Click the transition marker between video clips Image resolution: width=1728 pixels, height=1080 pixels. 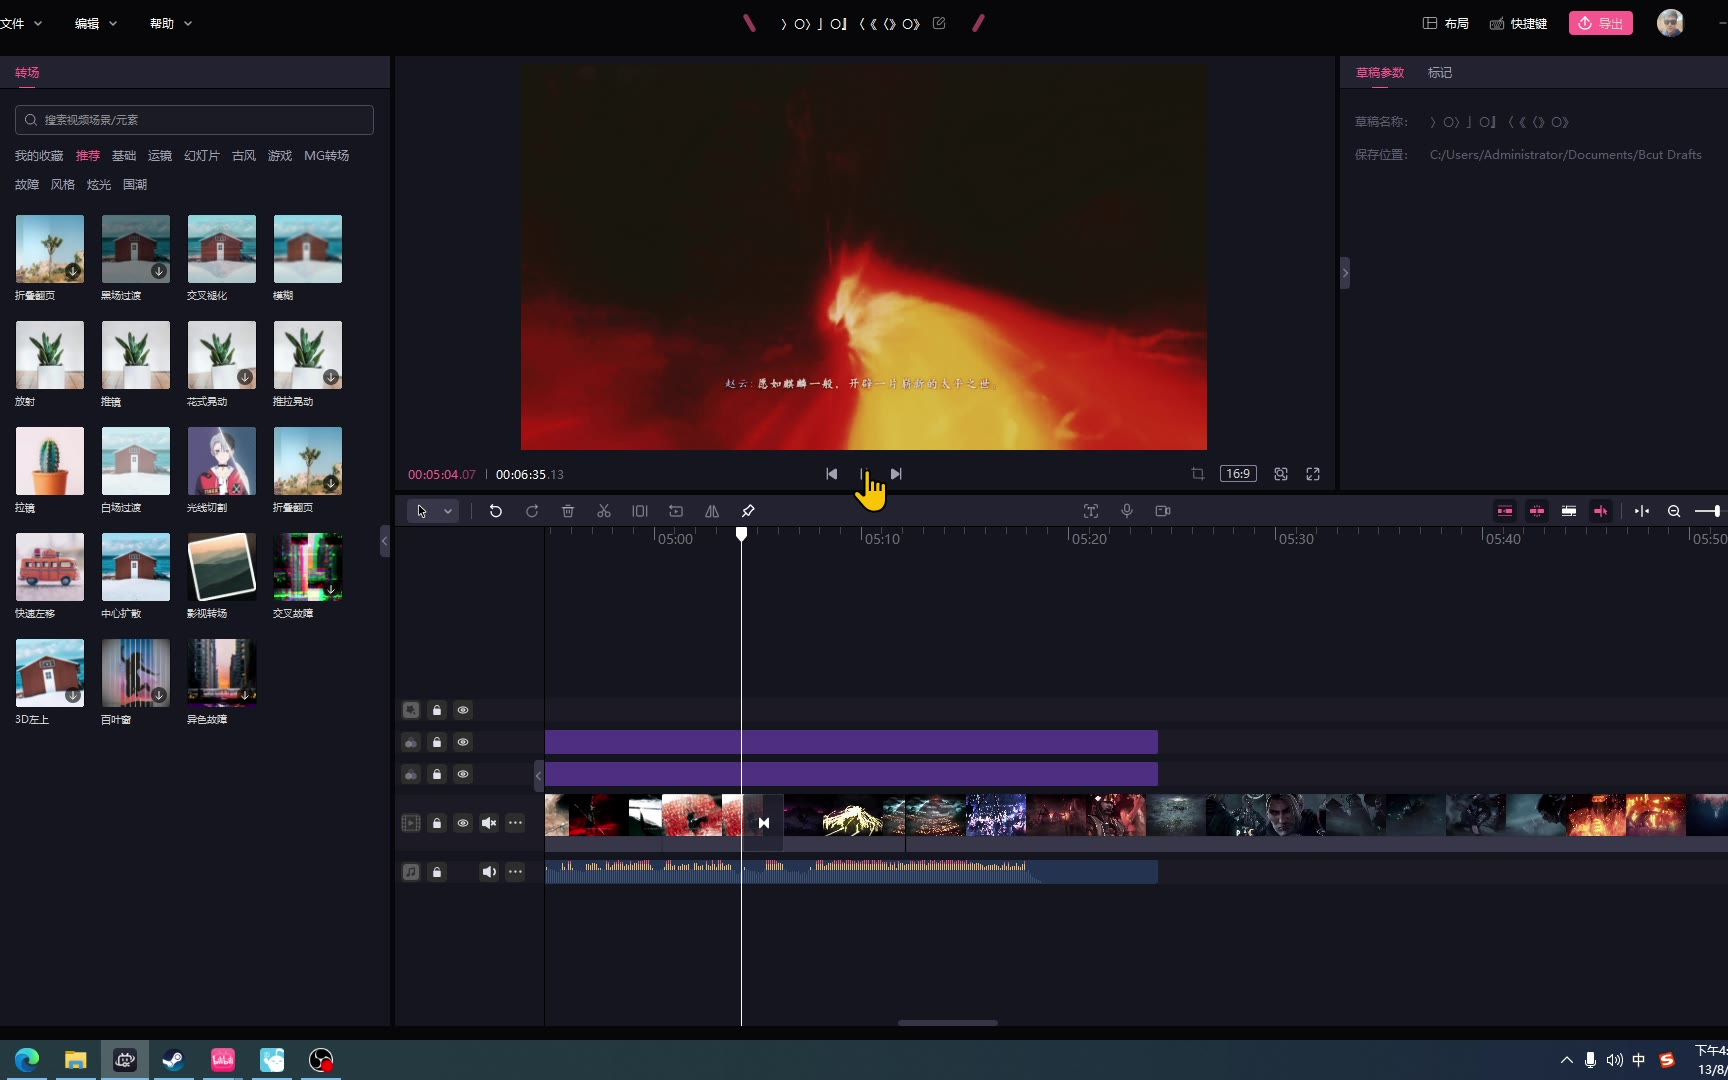point(764,823)
